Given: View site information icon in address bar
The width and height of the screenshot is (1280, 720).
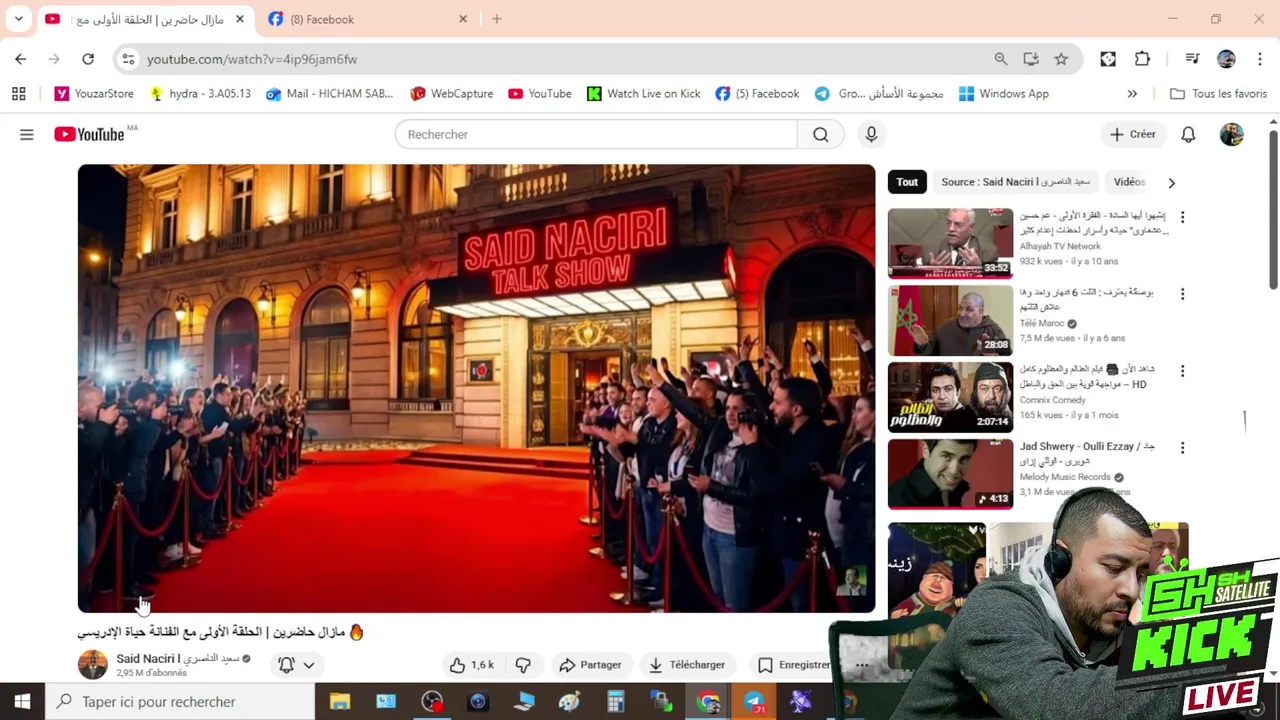Looking at the screenshot, I should click(x=128, y=59).
